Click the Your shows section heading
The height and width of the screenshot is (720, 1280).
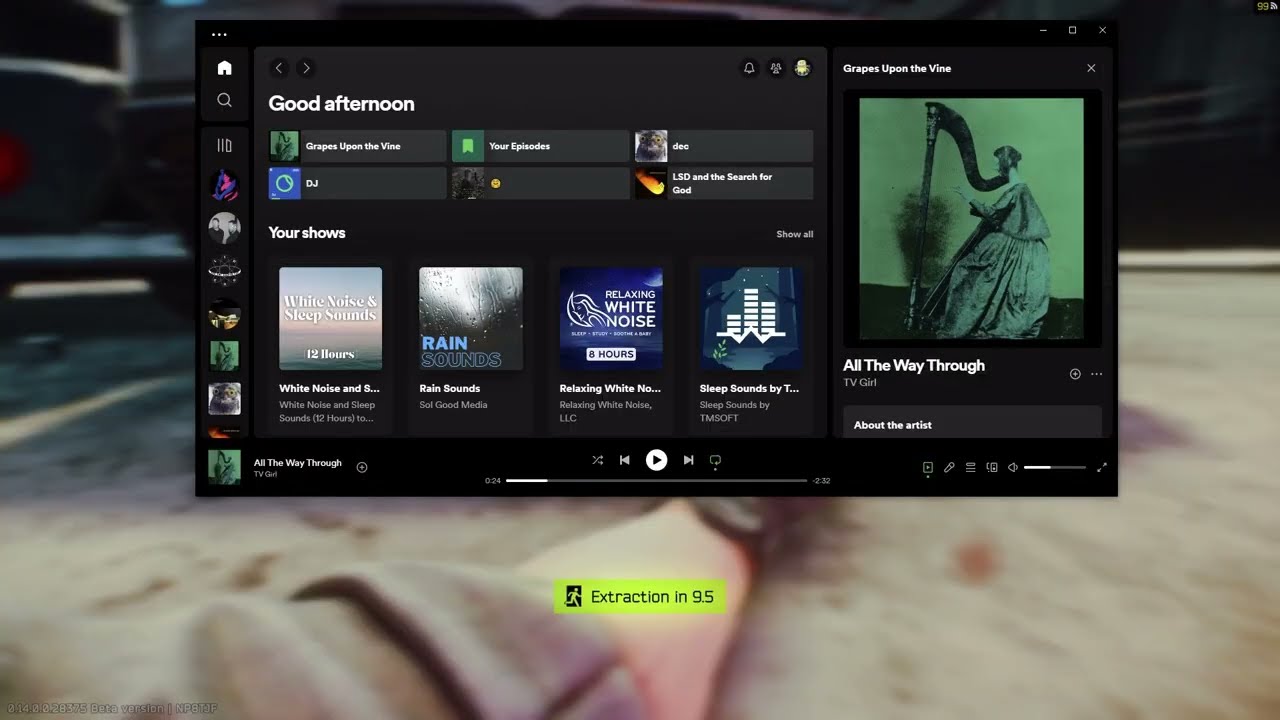pos(307,233)
